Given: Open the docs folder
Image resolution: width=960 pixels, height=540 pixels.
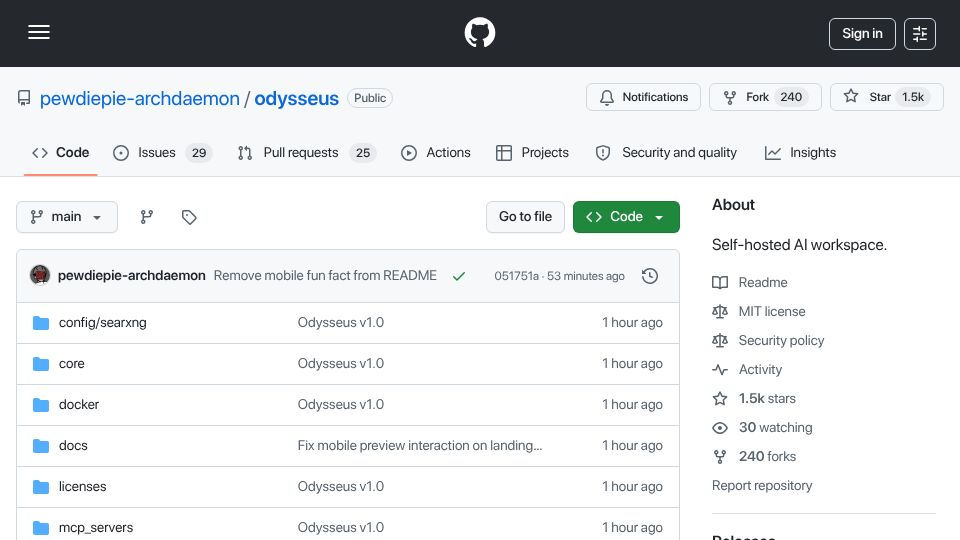Looking at the screenshot, I should [x=73, y=446].
